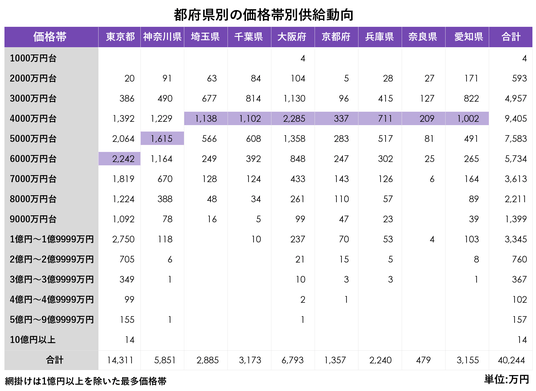Click the 東京都 column header
This screenshot has width=536, height=391.
click(120, 37)
